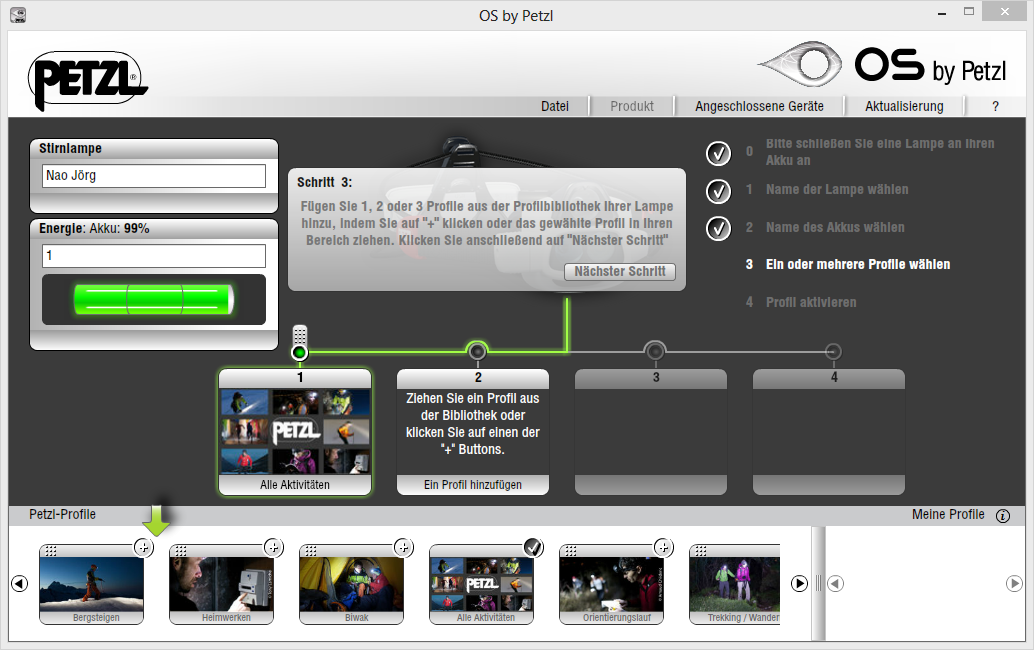Click the checkmark beside Name der Lampe wählen

click(718, 191)
